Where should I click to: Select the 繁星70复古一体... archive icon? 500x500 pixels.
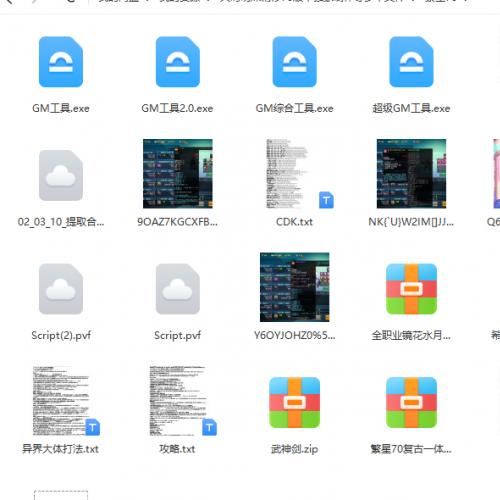point(411,402)
